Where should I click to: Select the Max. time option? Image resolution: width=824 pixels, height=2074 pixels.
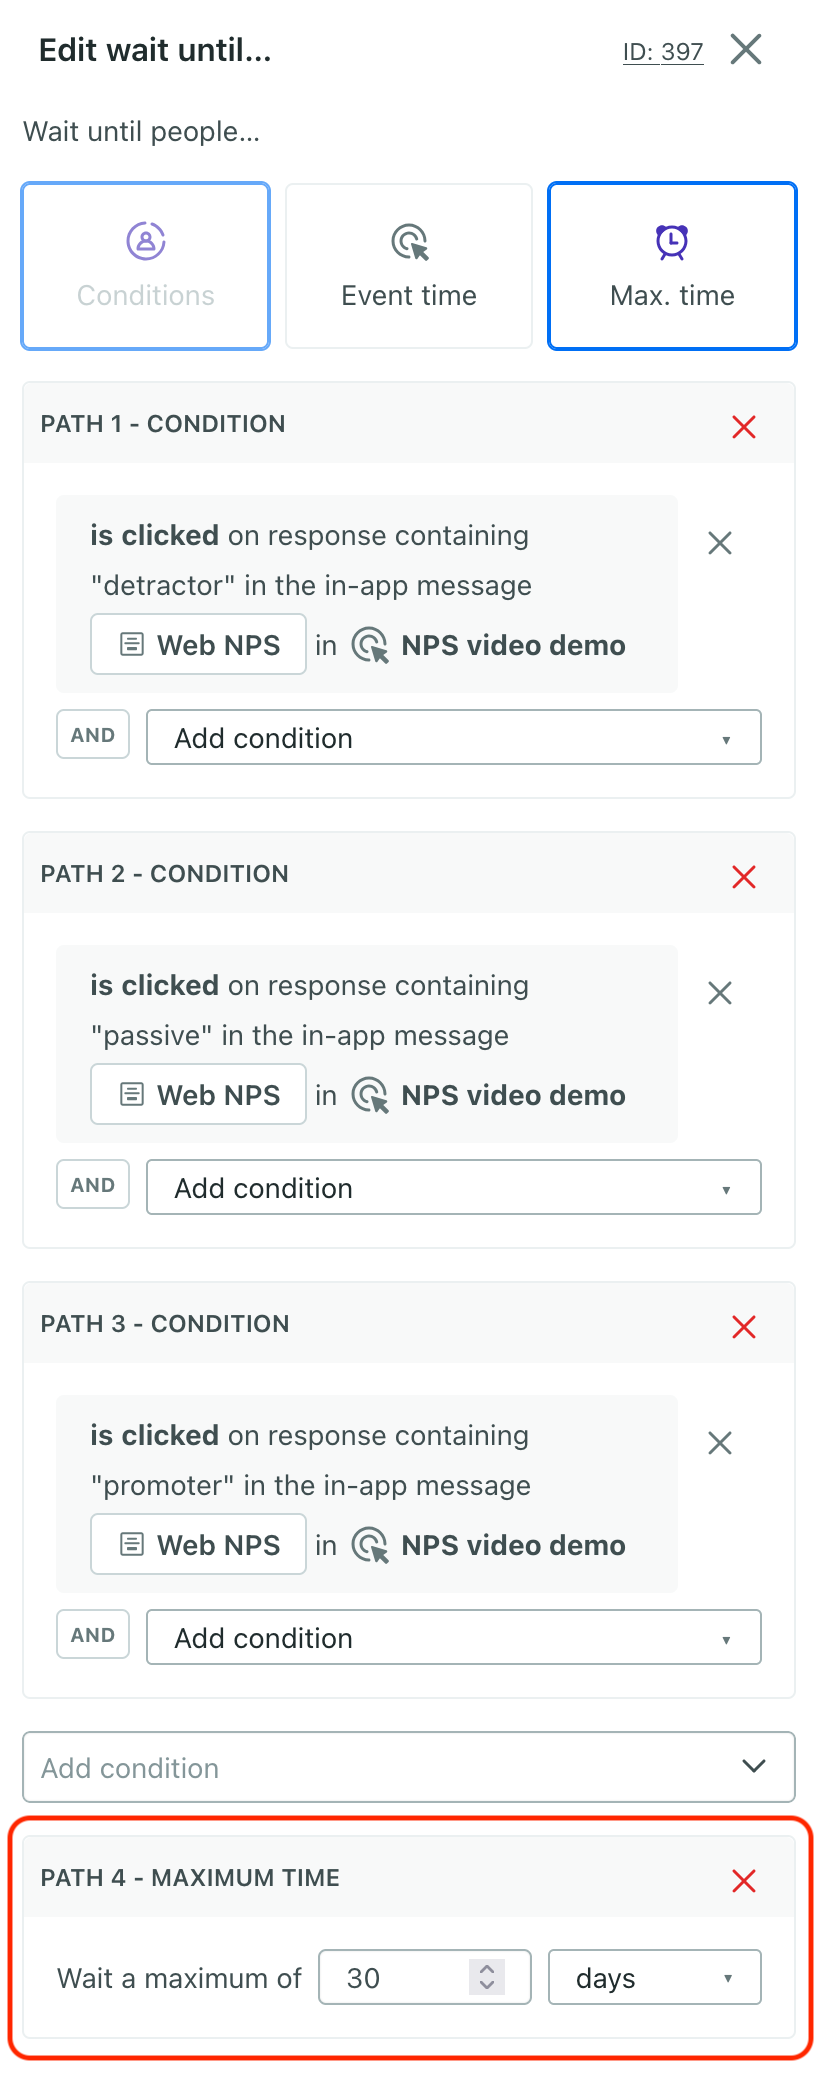pos(672,266)
